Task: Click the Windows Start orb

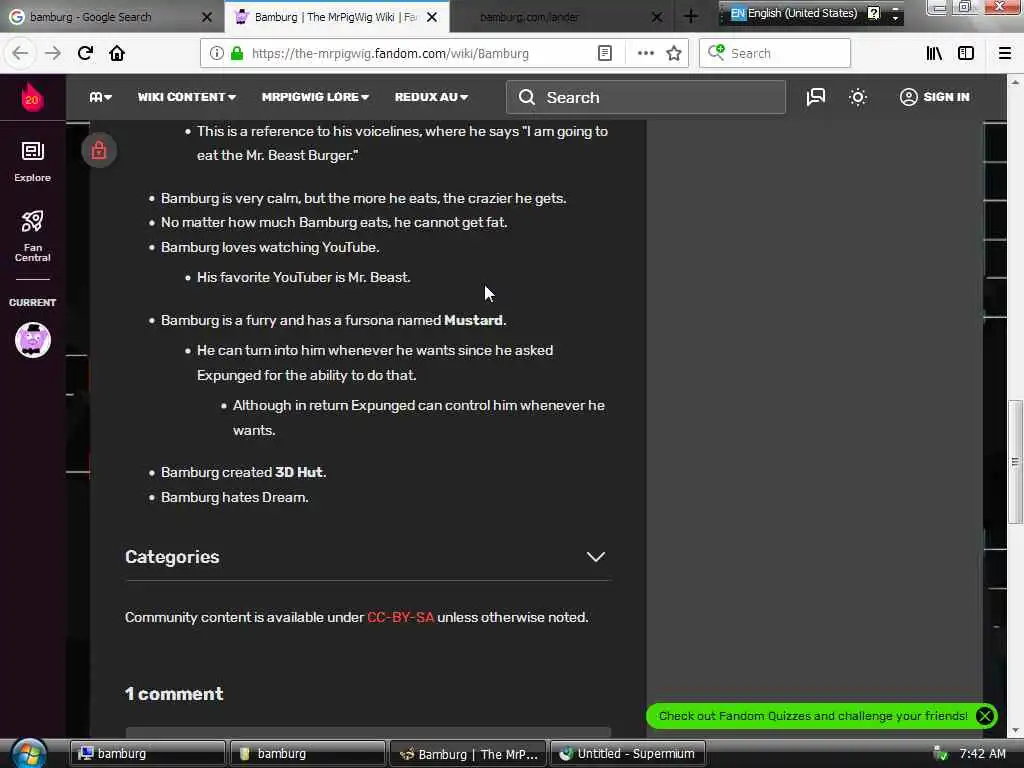Action: (x=29, y=754)
